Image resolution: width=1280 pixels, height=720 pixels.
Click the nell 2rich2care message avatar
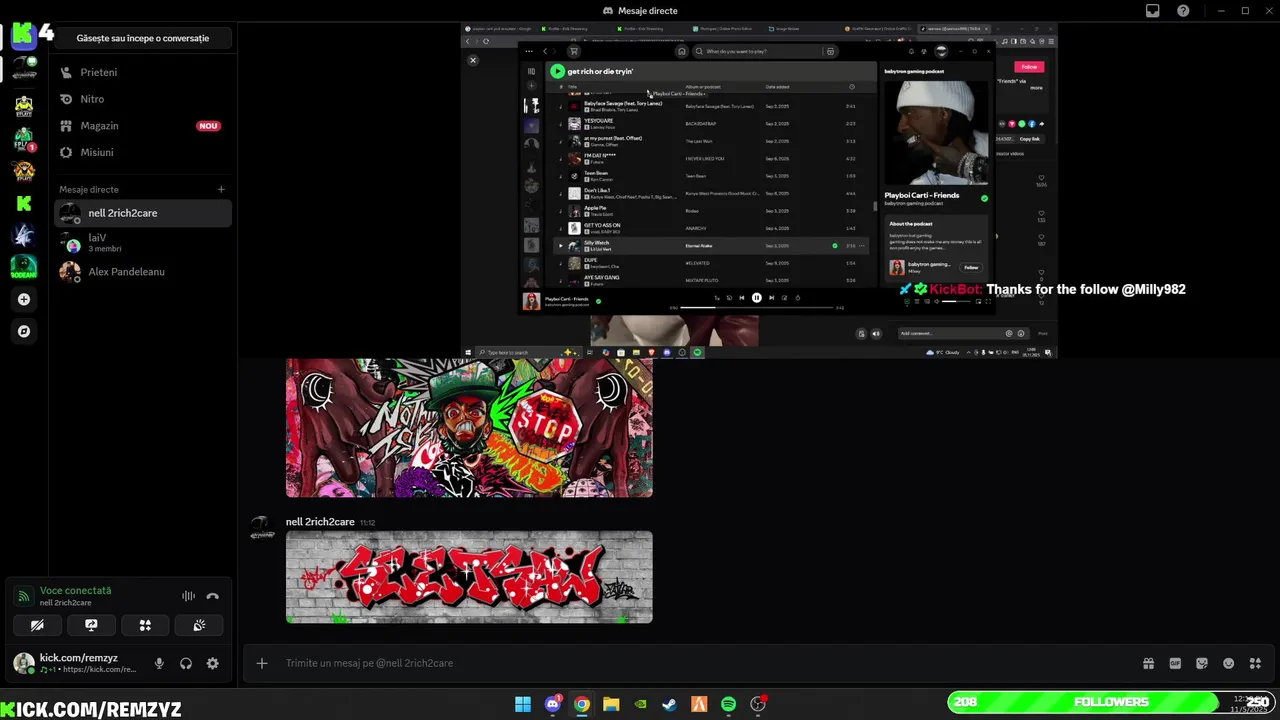coord(262,529)
